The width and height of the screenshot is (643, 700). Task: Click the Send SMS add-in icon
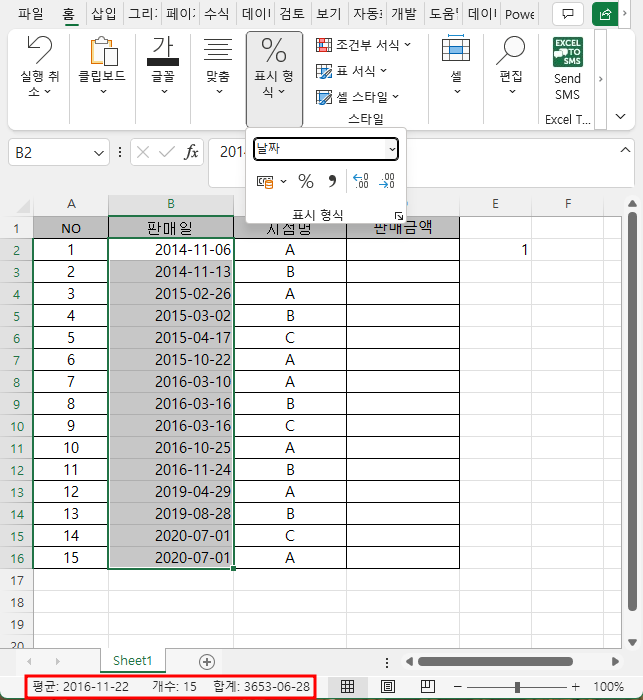pos(568,52)
